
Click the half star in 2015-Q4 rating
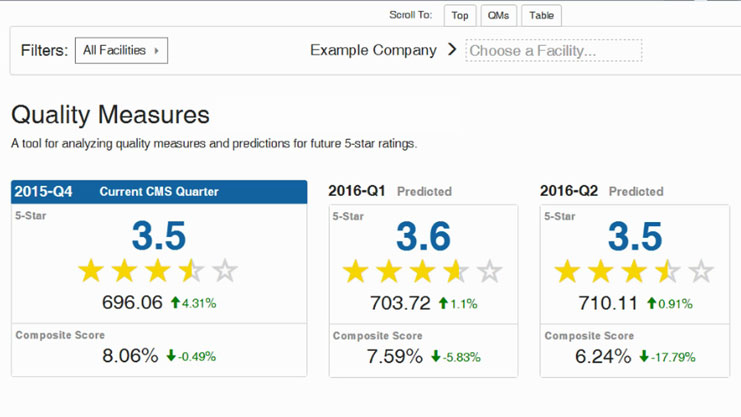192,270
